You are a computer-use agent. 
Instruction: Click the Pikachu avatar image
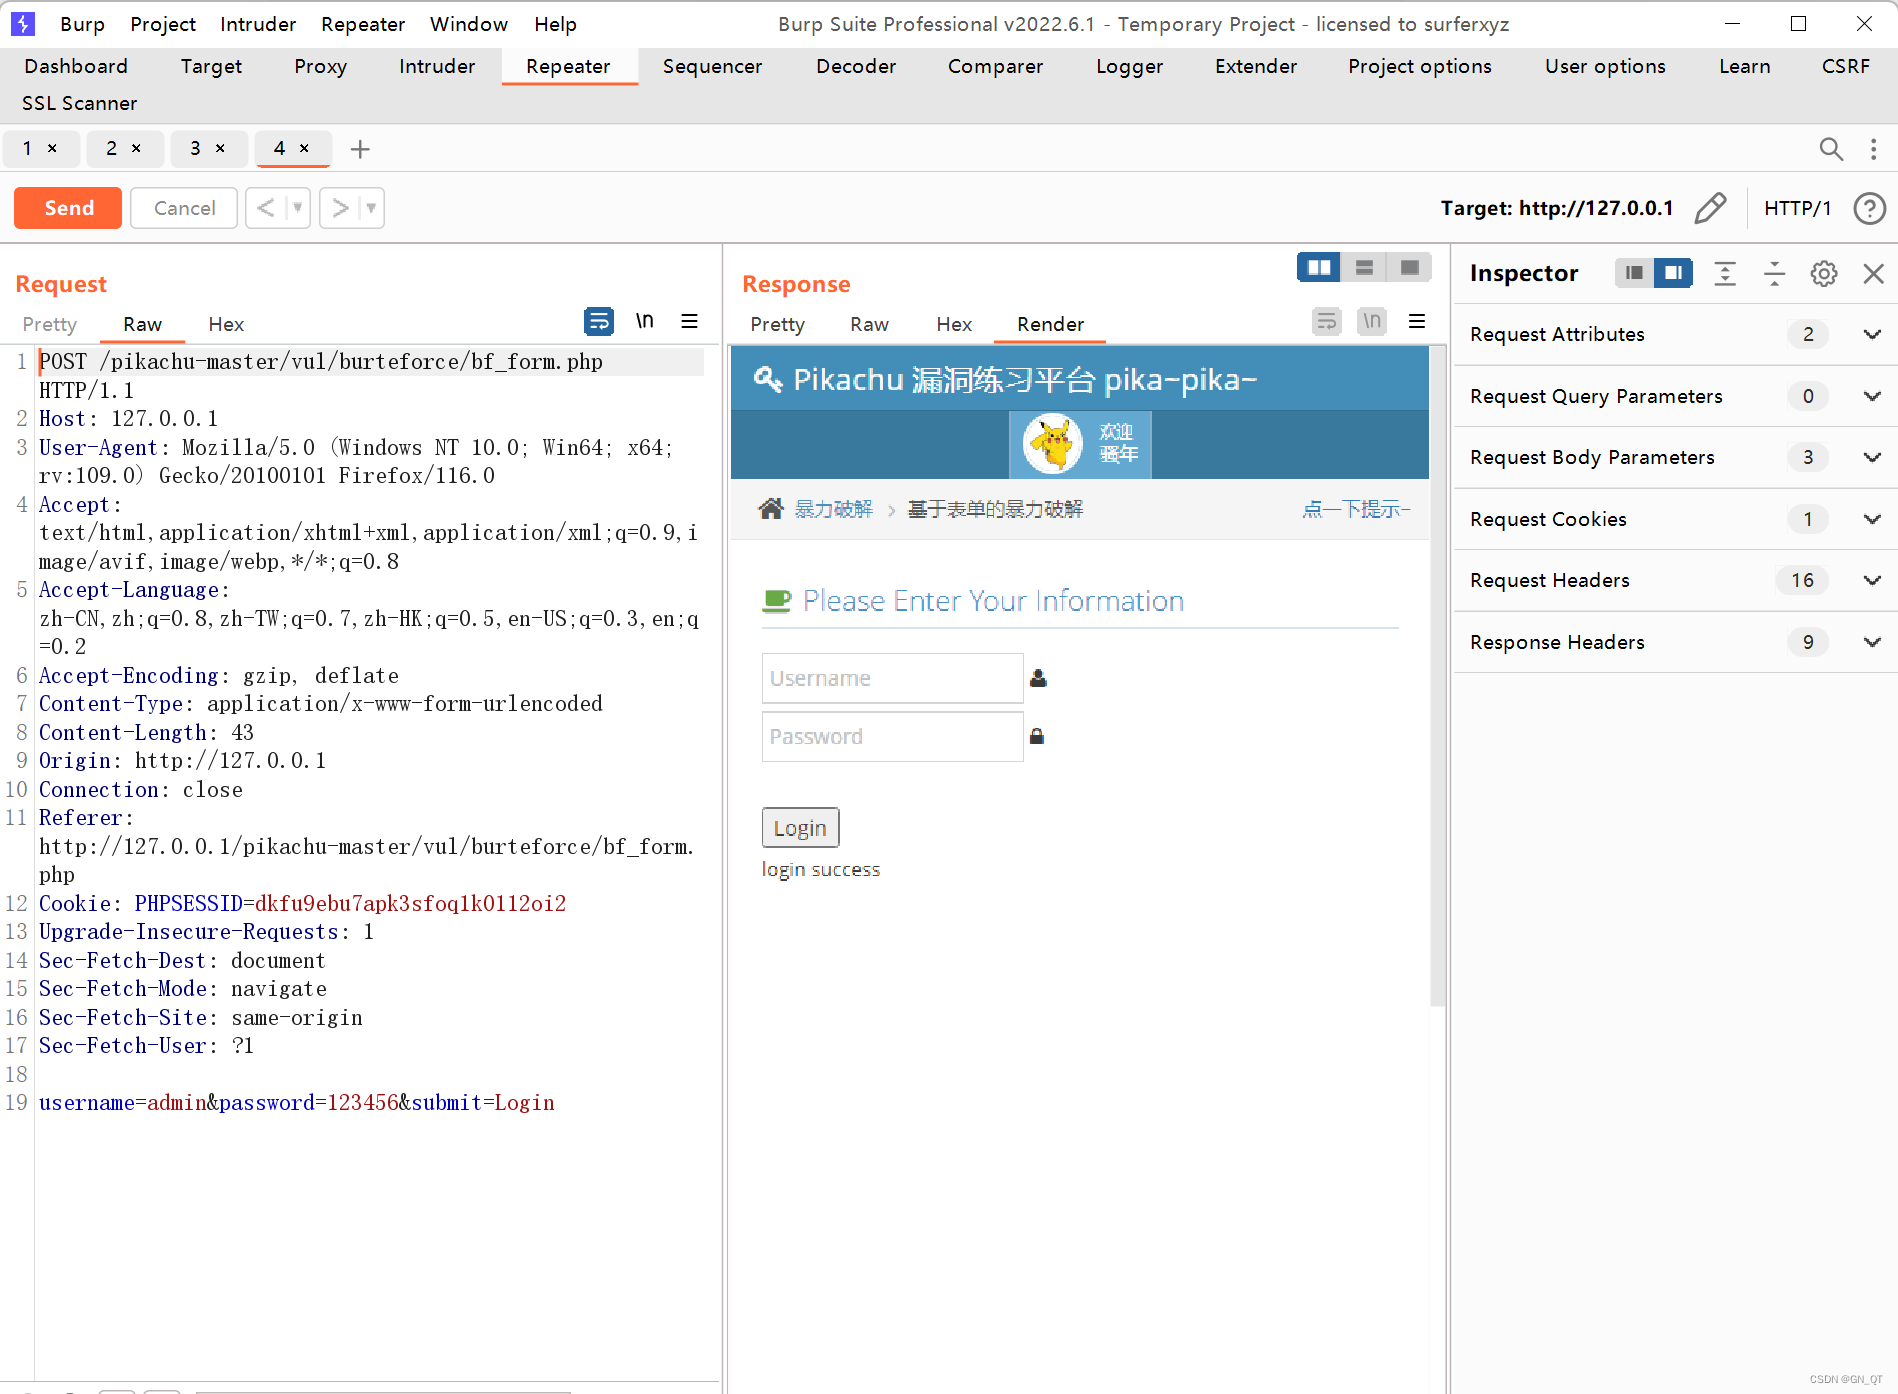1052,444
